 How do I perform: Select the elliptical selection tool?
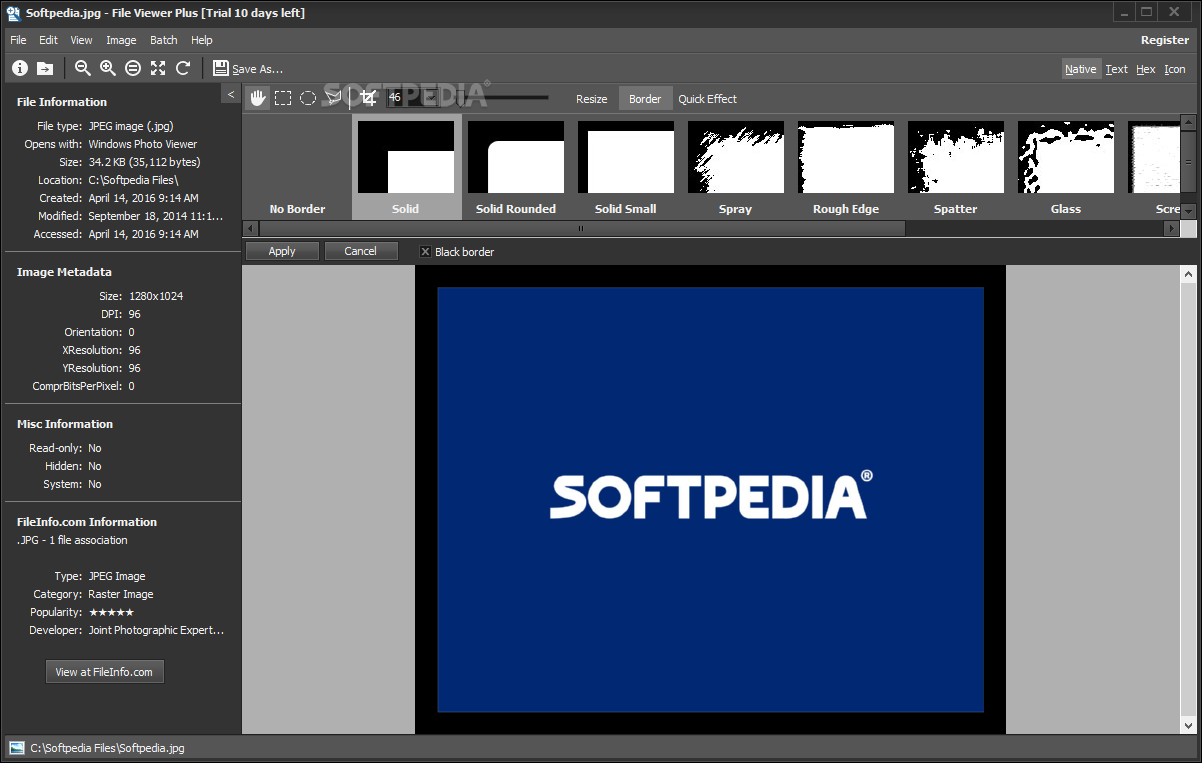[308, 98]
